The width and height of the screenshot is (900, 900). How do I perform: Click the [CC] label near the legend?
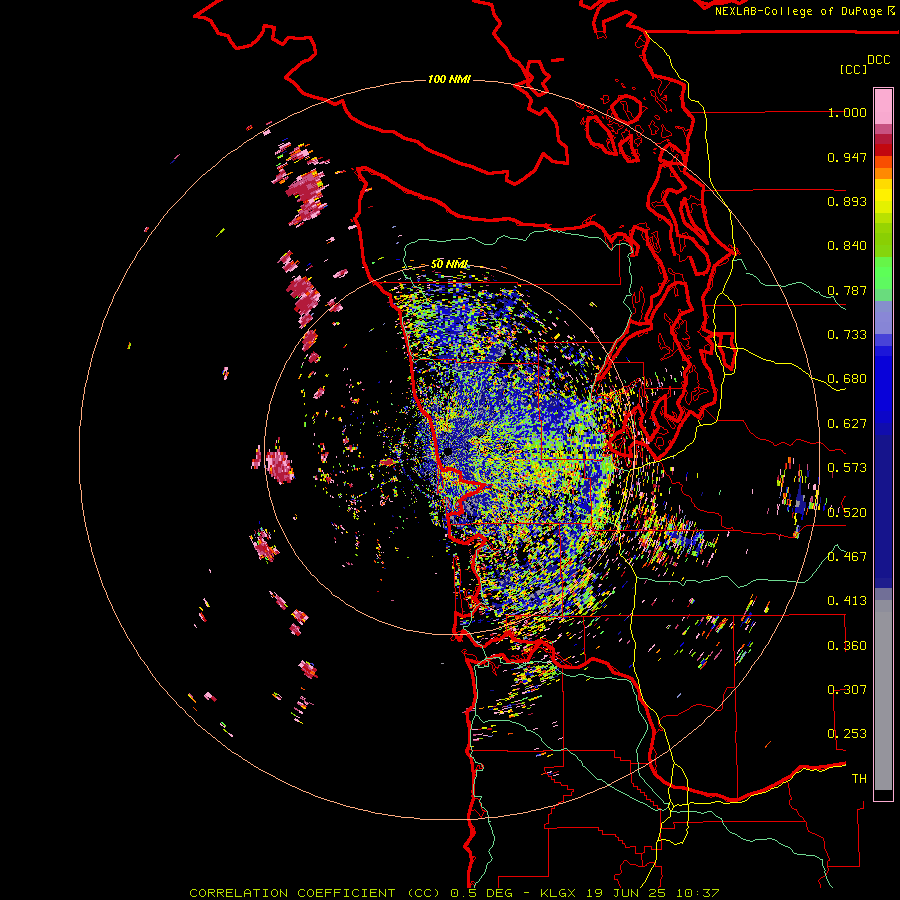point(853,69)
